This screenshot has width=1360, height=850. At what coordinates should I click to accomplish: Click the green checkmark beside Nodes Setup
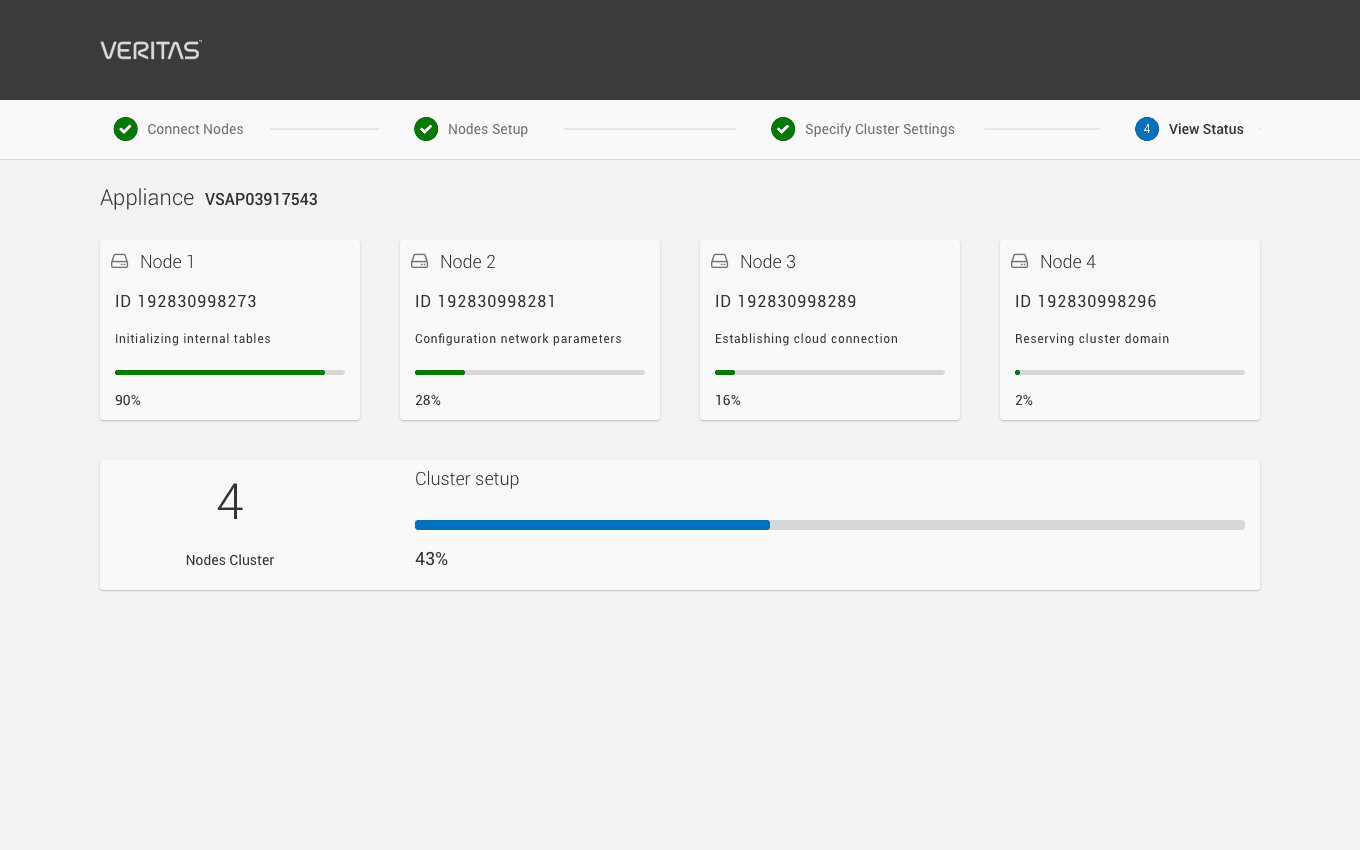[426, 129]
